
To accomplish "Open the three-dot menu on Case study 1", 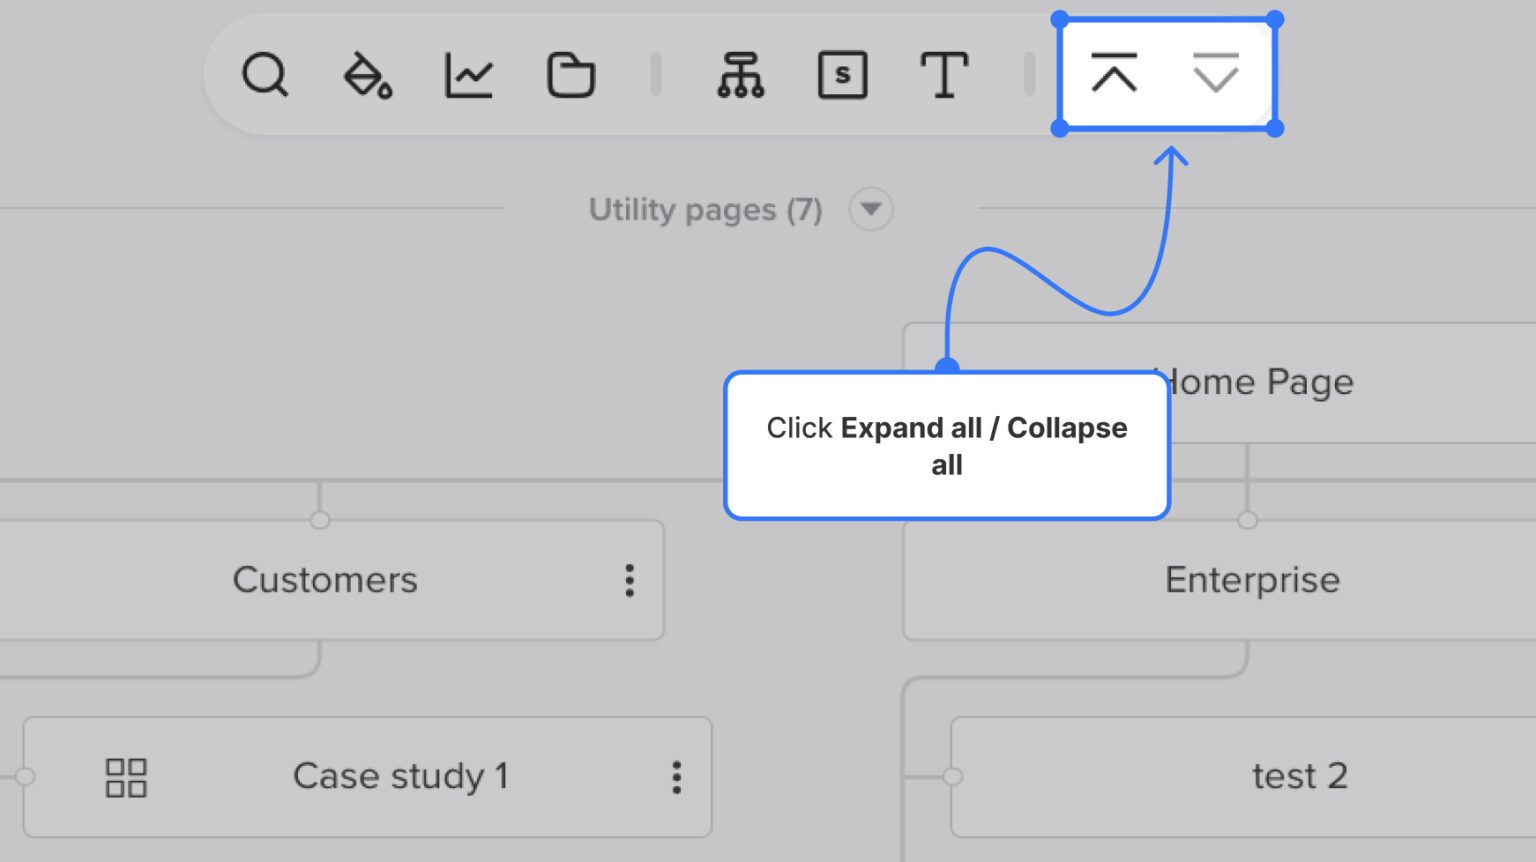I will pos(676,777).
